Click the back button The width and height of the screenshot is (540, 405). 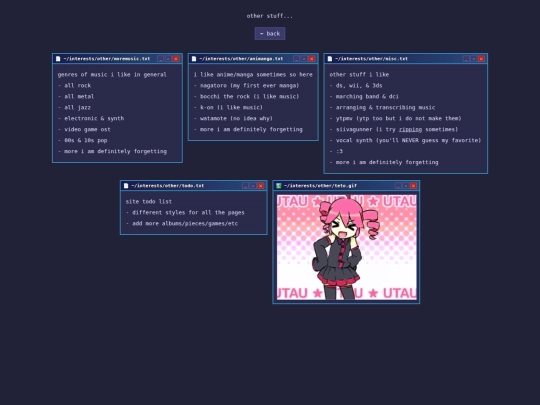pos(270,33)
